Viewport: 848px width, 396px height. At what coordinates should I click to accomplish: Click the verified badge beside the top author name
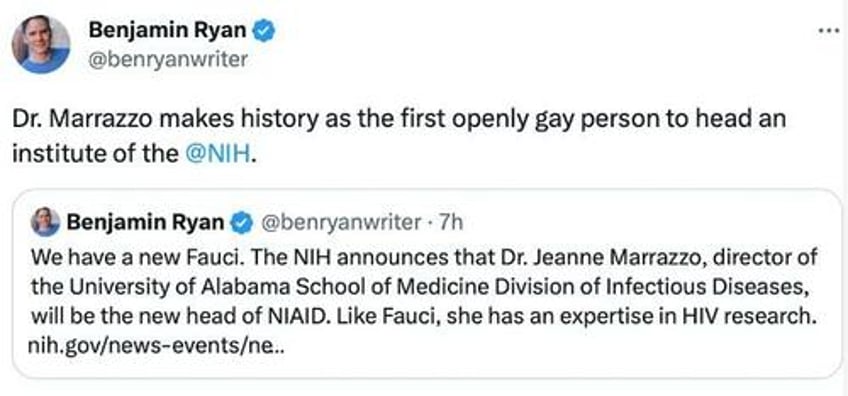point(265,32)
